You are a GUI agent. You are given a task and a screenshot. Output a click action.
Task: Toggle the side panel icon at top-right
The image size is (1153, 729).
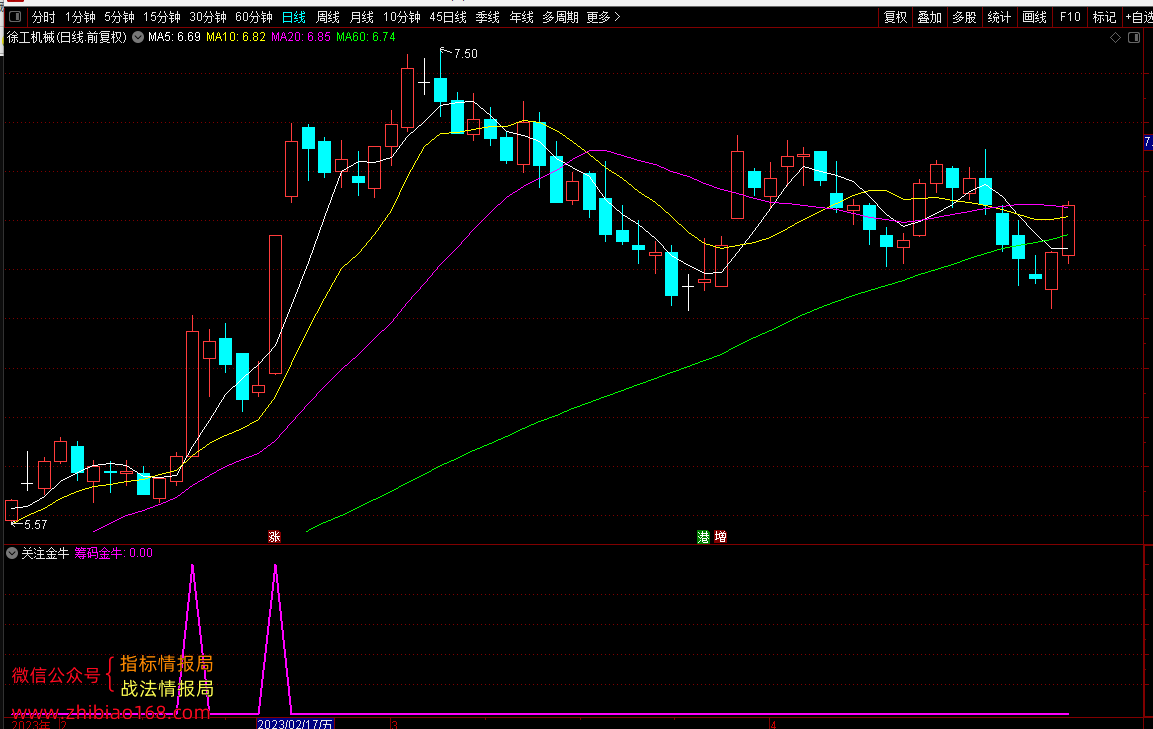(x=1134, y=38)
